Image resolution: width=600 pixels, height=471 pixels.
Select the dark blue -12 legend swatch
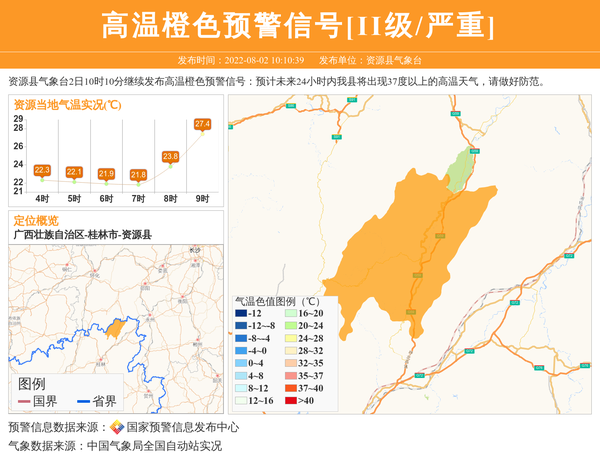click(x=241, y=313)
